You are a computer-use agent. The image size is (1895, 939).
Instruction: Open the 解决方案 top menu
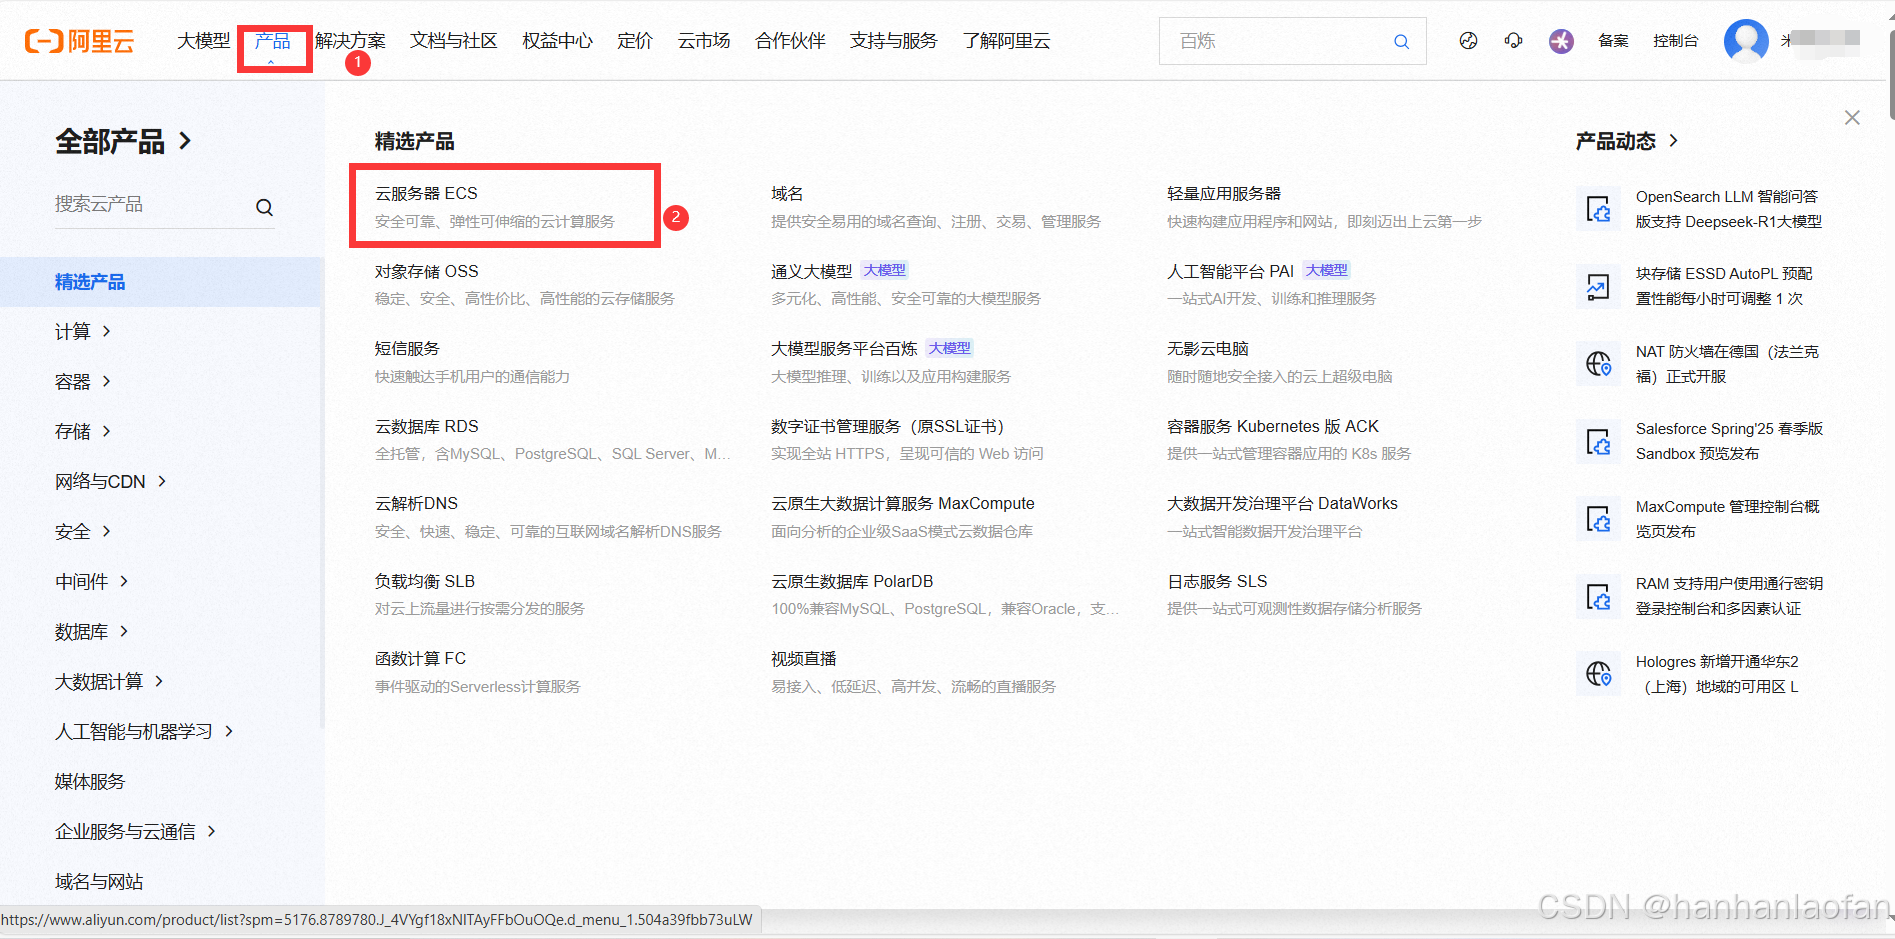coord(350,41)
